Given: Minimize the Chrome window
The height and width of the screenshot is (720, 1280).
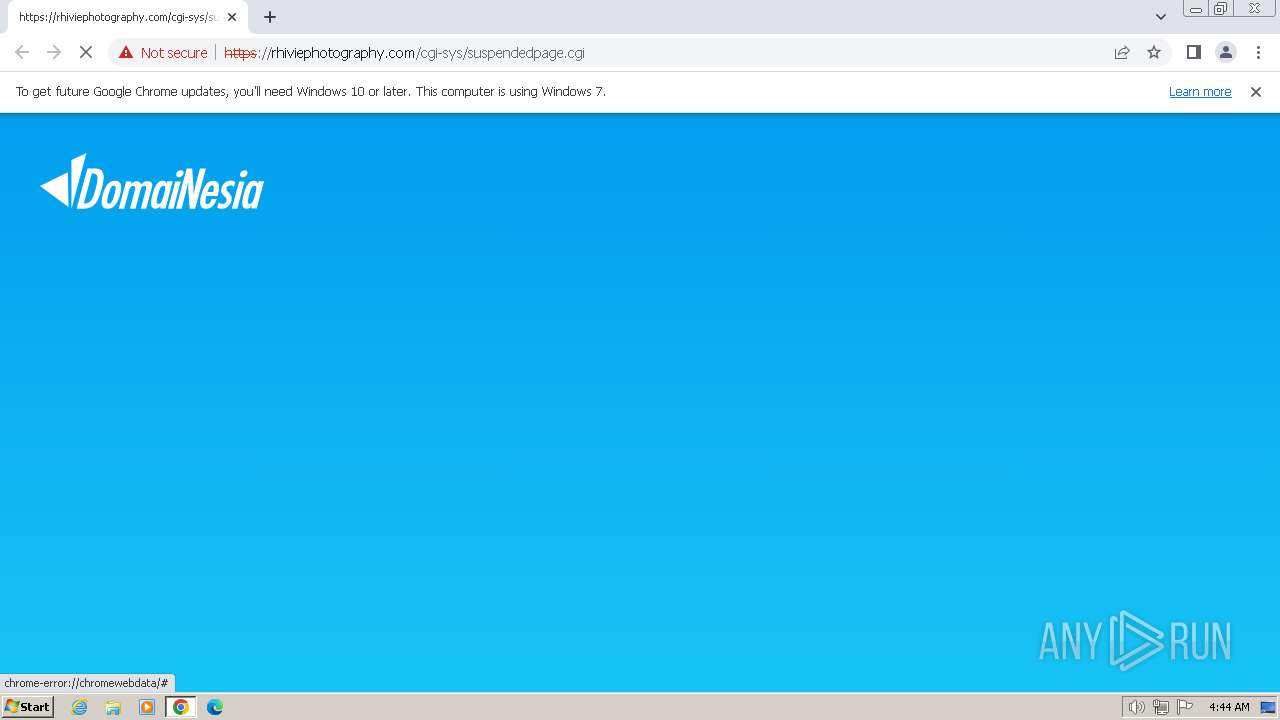Looking at the screenshot, I should click(1196, 9).
